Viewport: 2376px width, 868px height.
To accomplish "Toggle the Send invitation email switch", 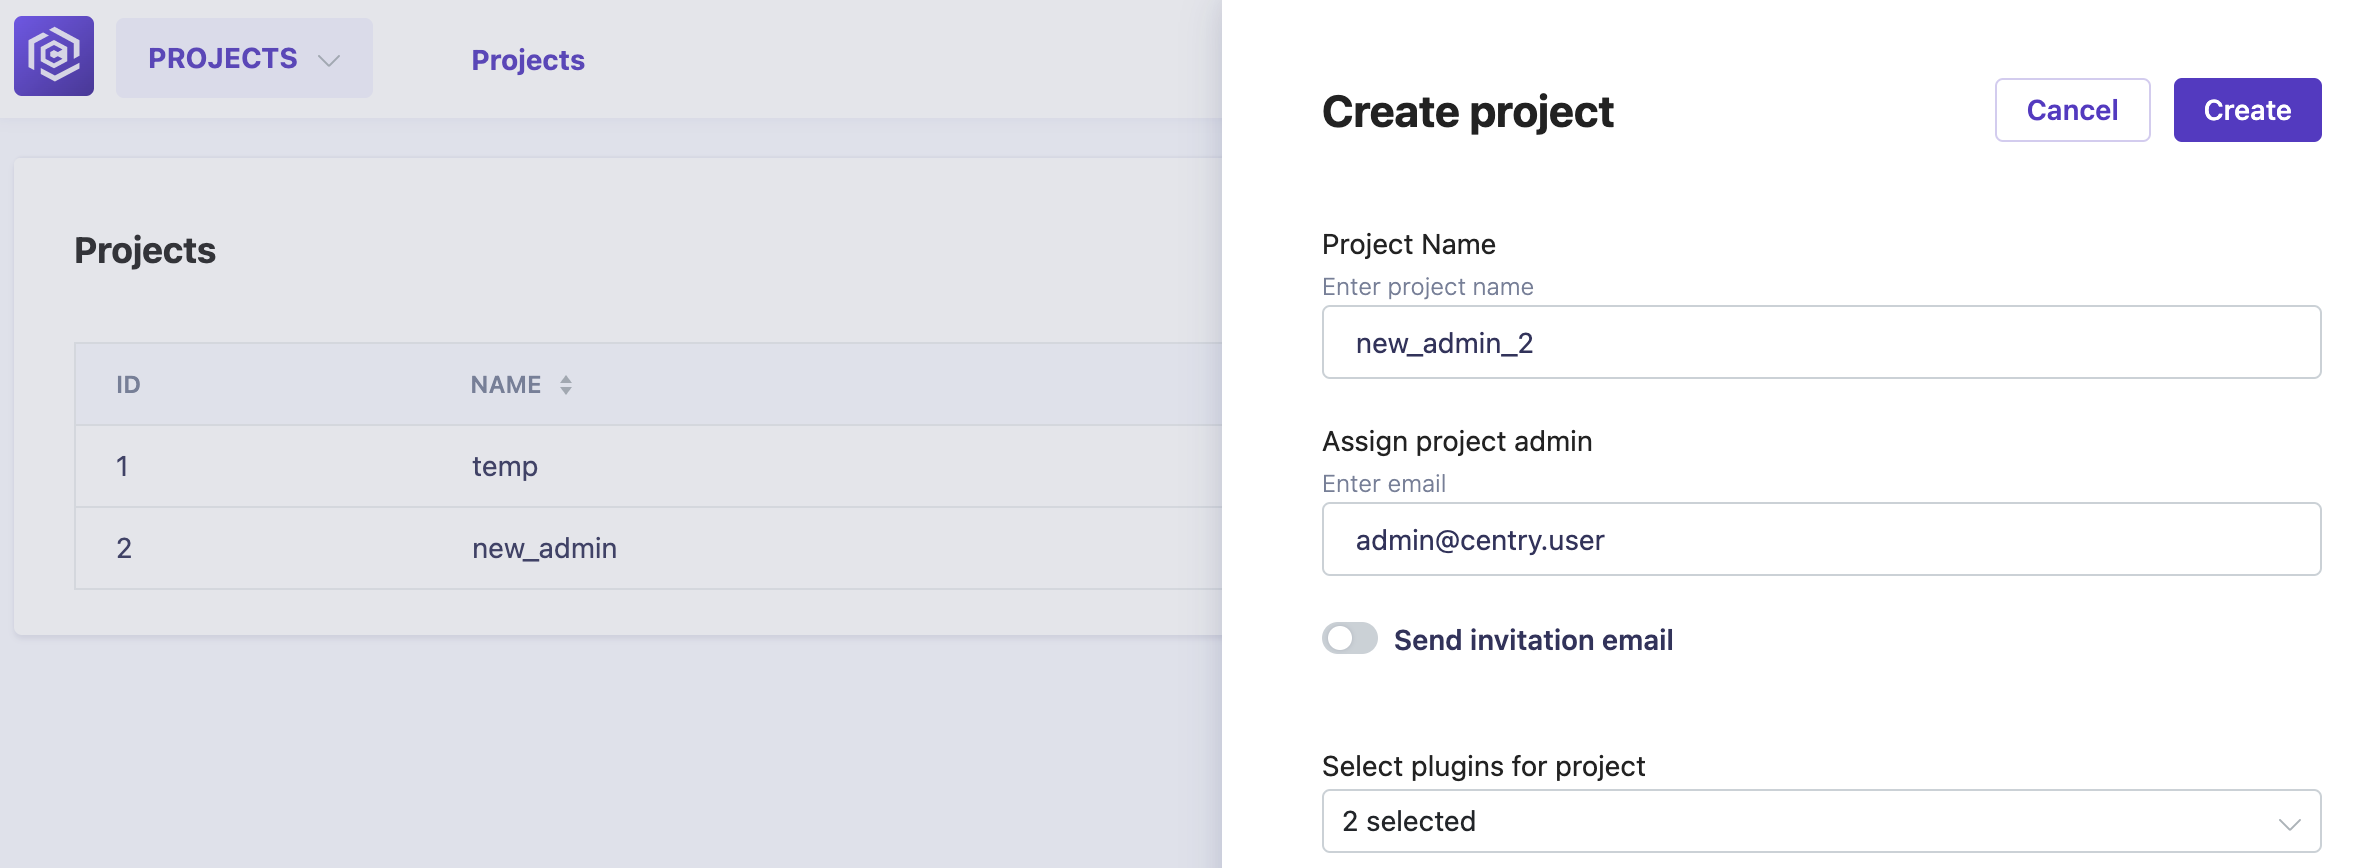I will (x=1350, y=638).
